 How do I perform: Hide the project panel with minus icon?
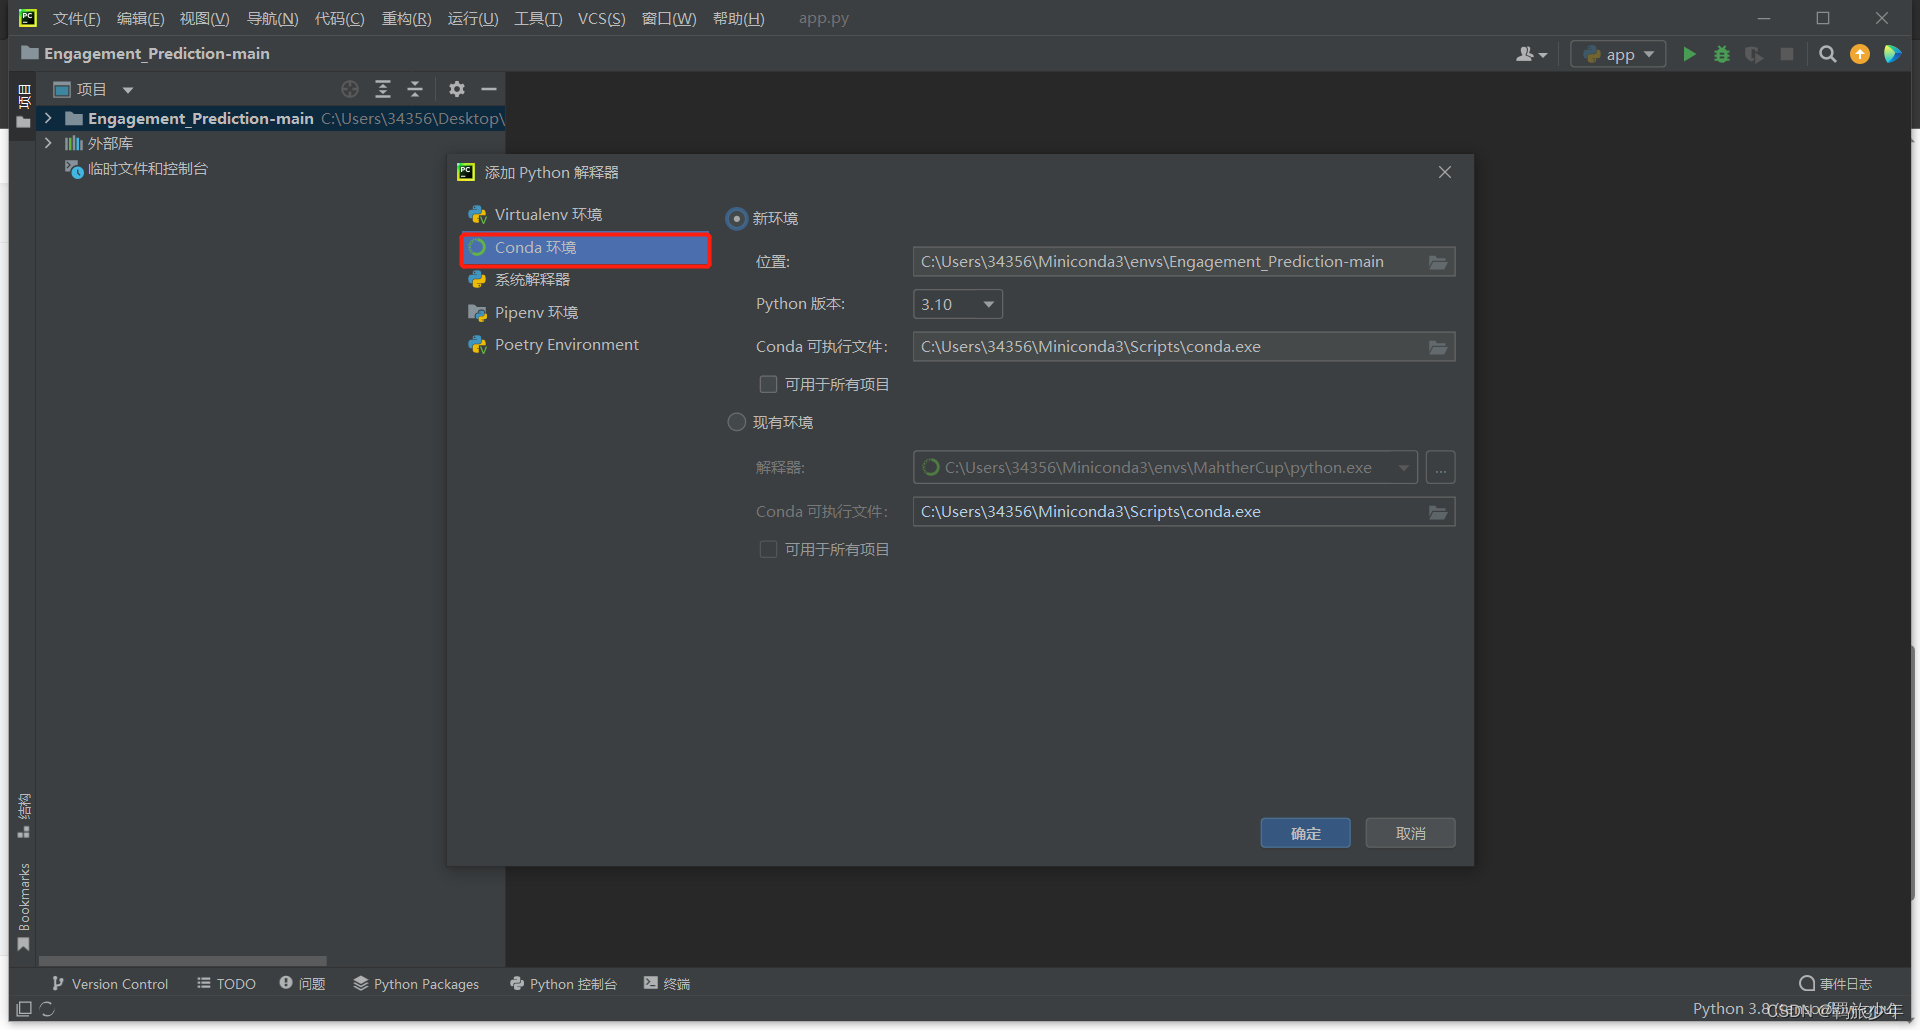point(489,89)
